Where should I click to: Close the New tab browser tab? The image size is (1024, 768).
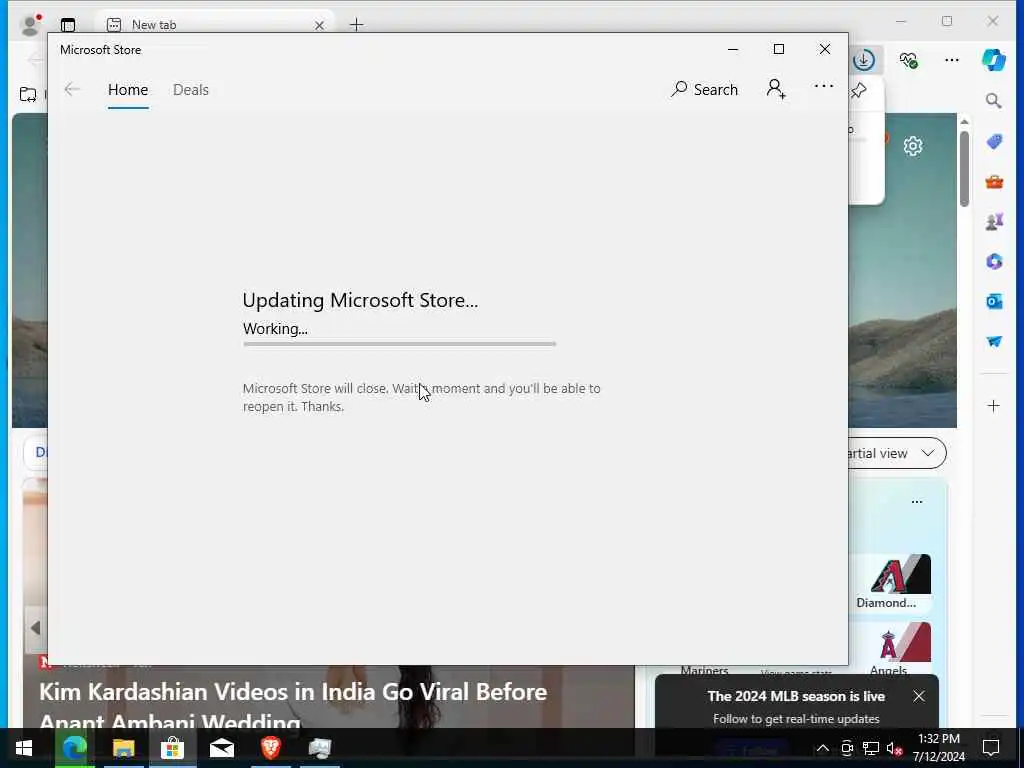pyautogui.click(x=319, y=25)
